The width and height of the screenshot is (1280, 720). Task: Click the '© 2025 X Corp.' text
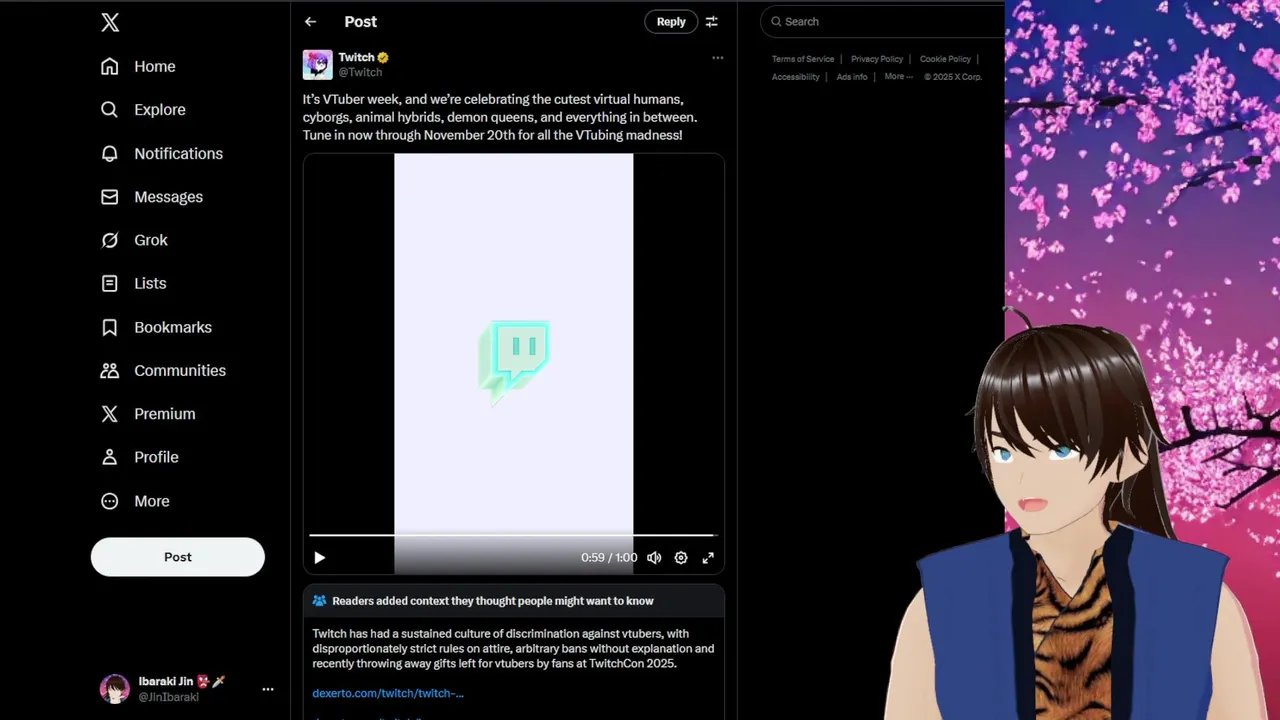[x=953, y=77]
